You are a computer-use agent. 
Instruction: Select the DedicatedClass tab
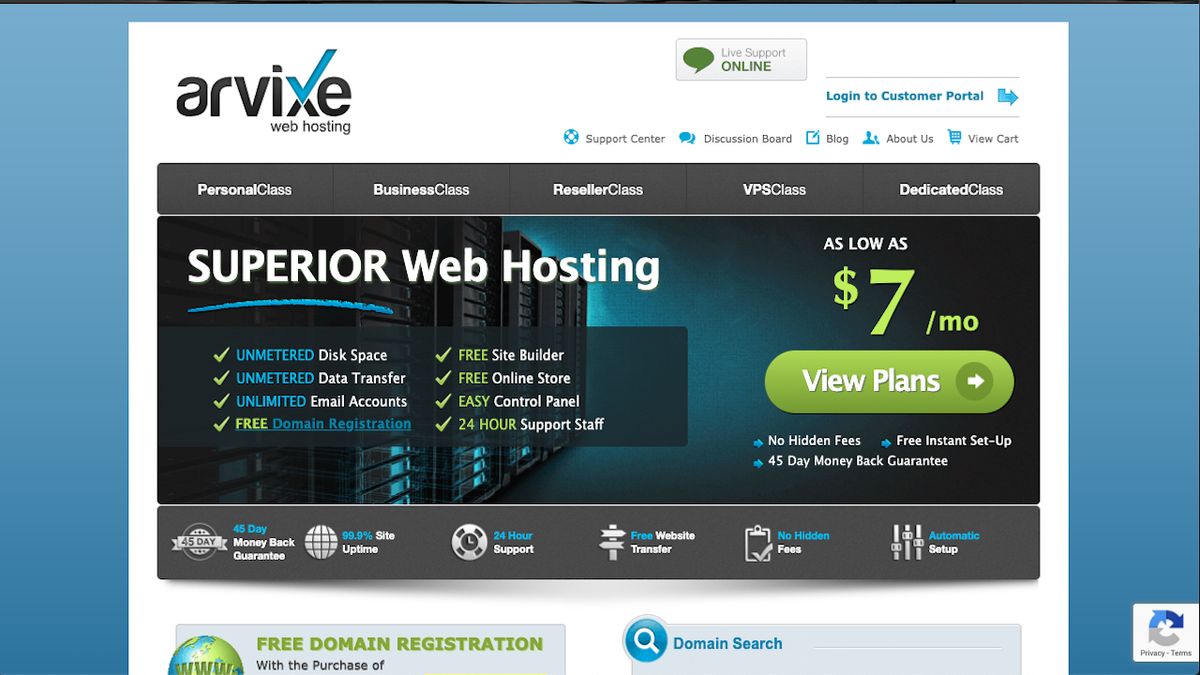(950, 189)
